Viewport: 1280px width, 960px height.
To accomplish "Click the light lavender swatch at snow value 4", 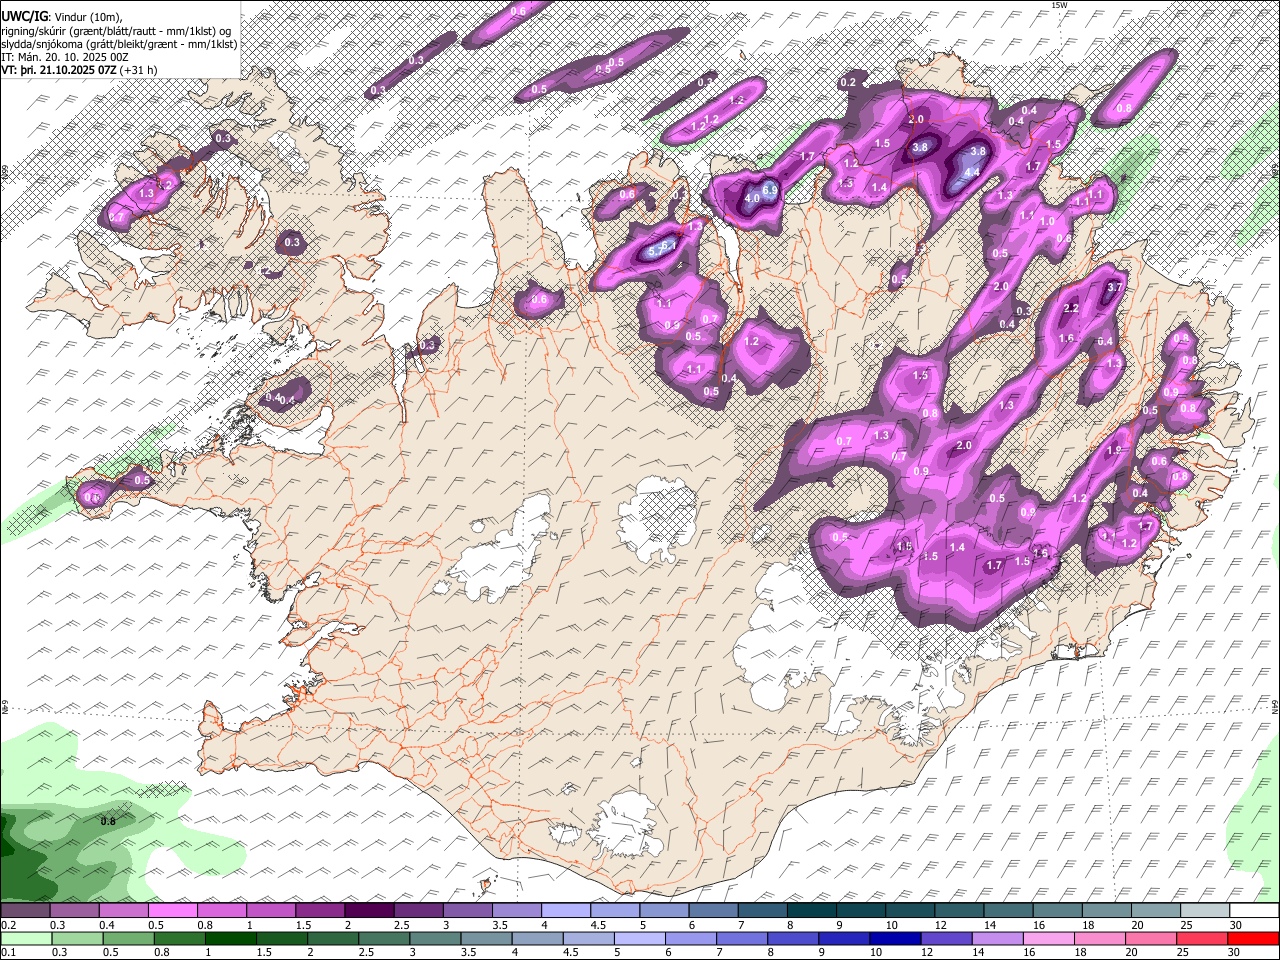I will [x=564, y=910].
